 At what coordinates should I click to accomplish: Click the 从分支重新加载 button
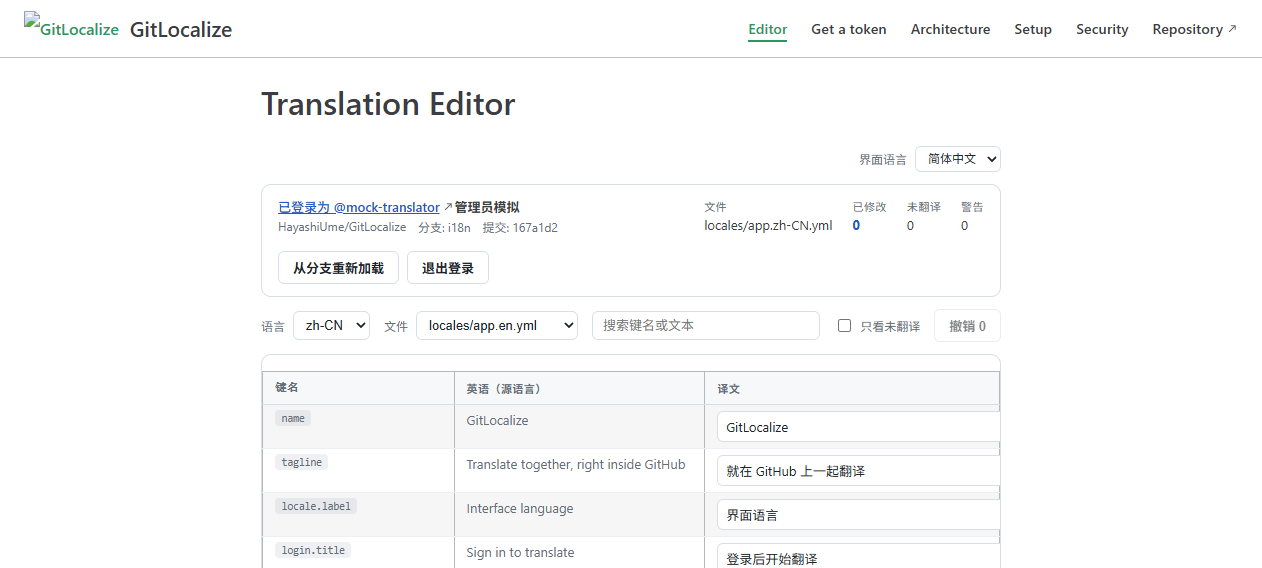(338, 268)
